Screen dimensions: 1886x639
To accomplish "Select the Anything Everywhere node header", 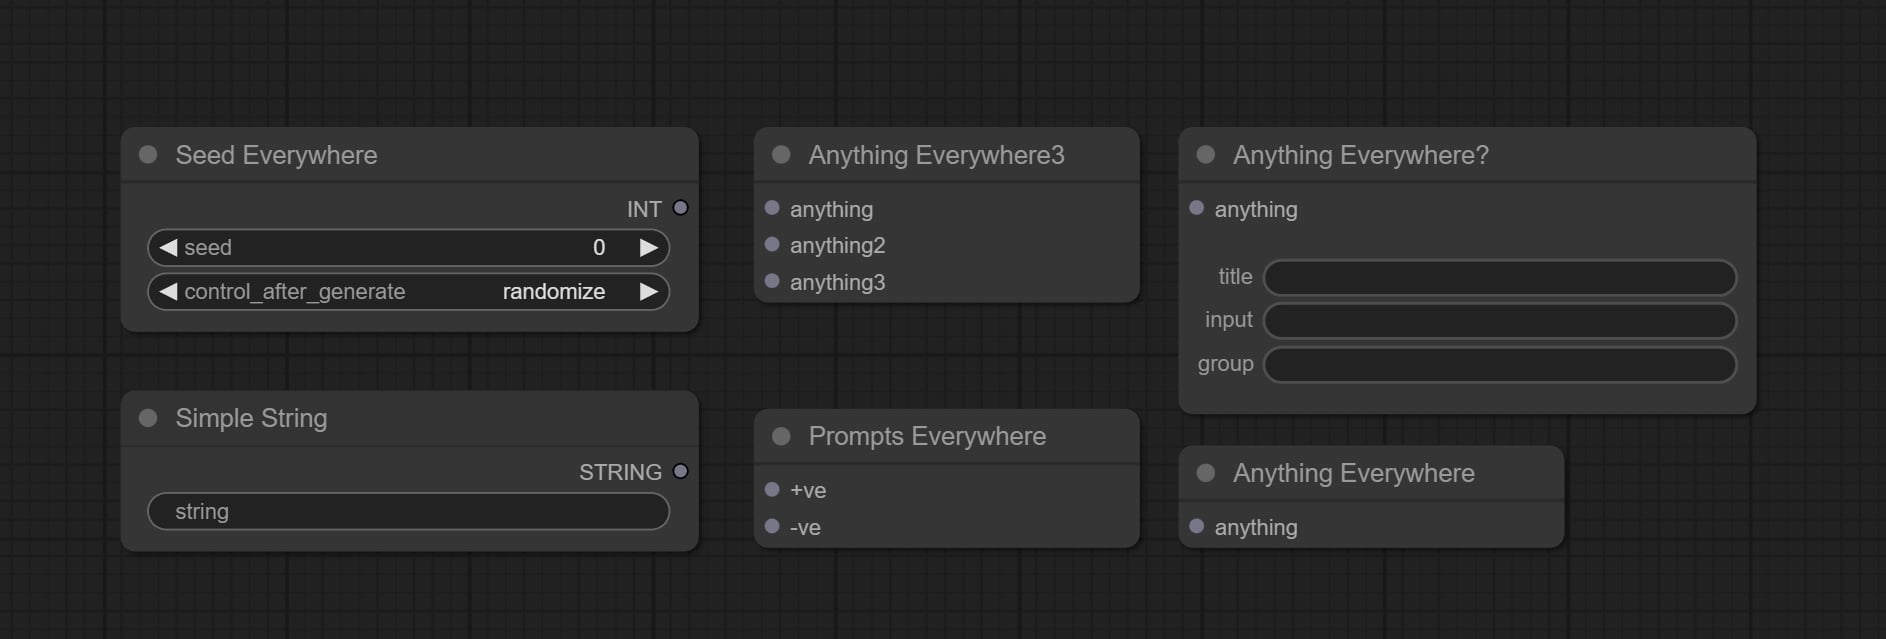I will pyautogui.click(x=1355, y=473).
